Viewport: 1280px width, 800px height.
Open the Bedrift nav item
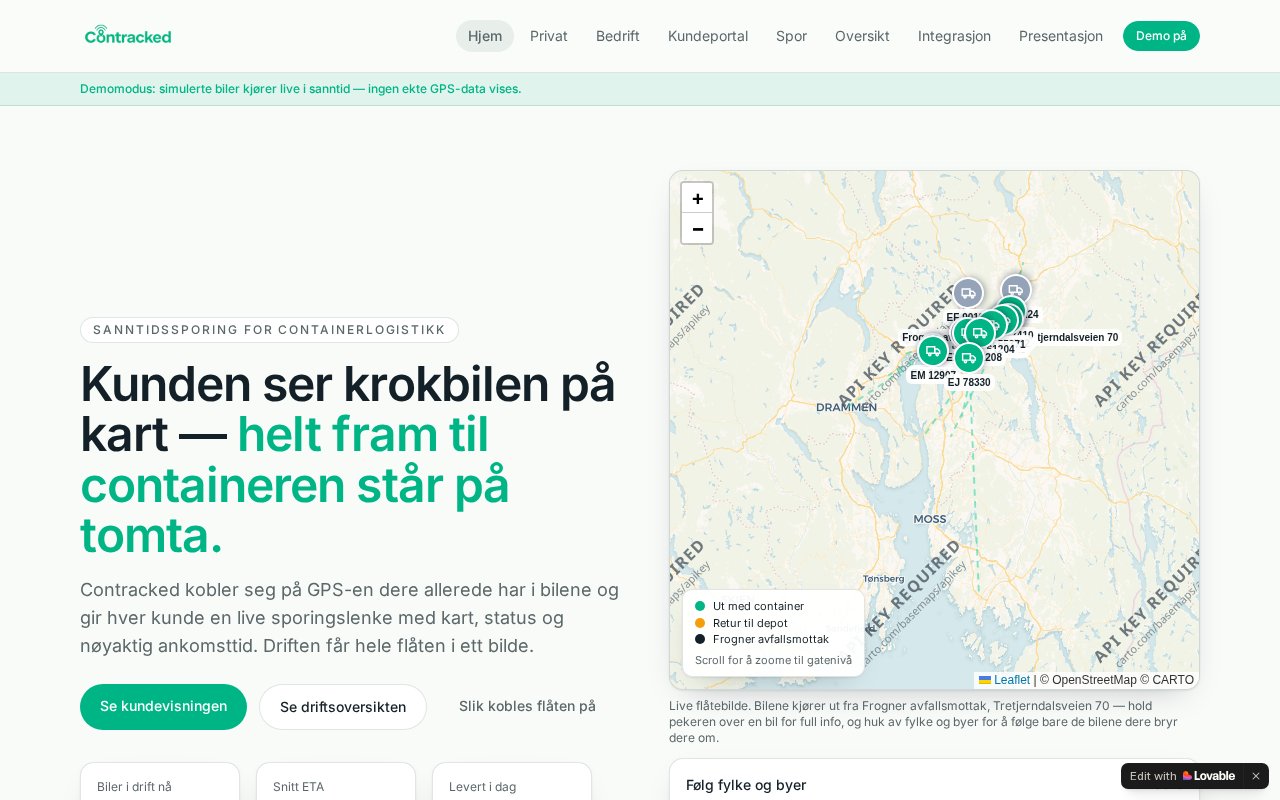618,36
